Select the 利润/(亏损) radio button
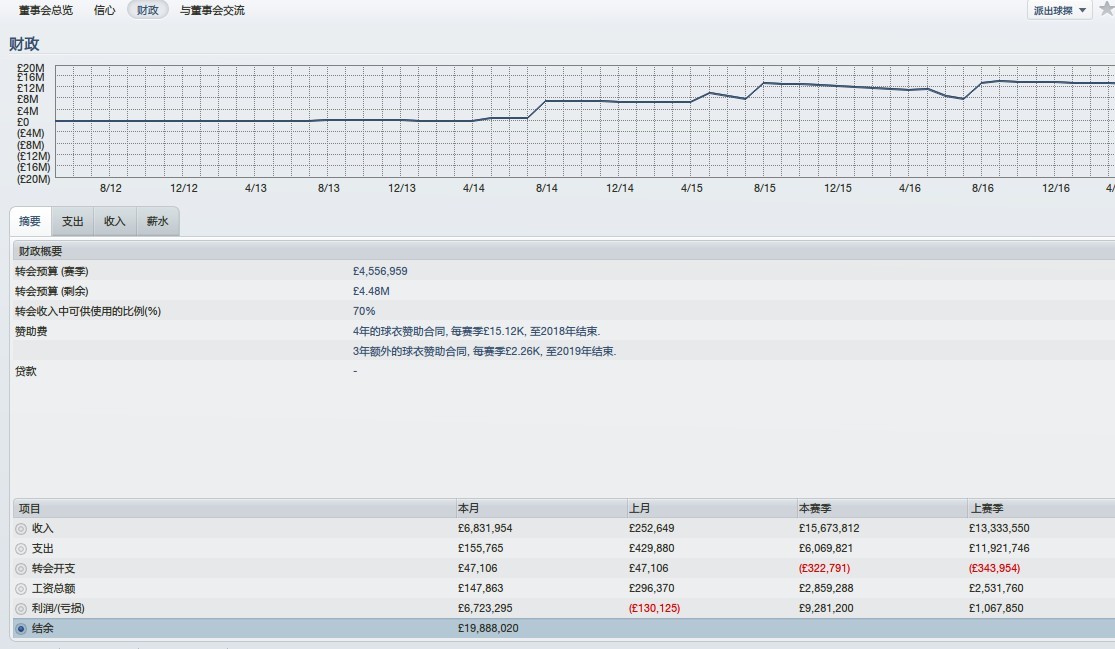The width and height of the screenshot is (1115, 649). click(x=21, y=608)
